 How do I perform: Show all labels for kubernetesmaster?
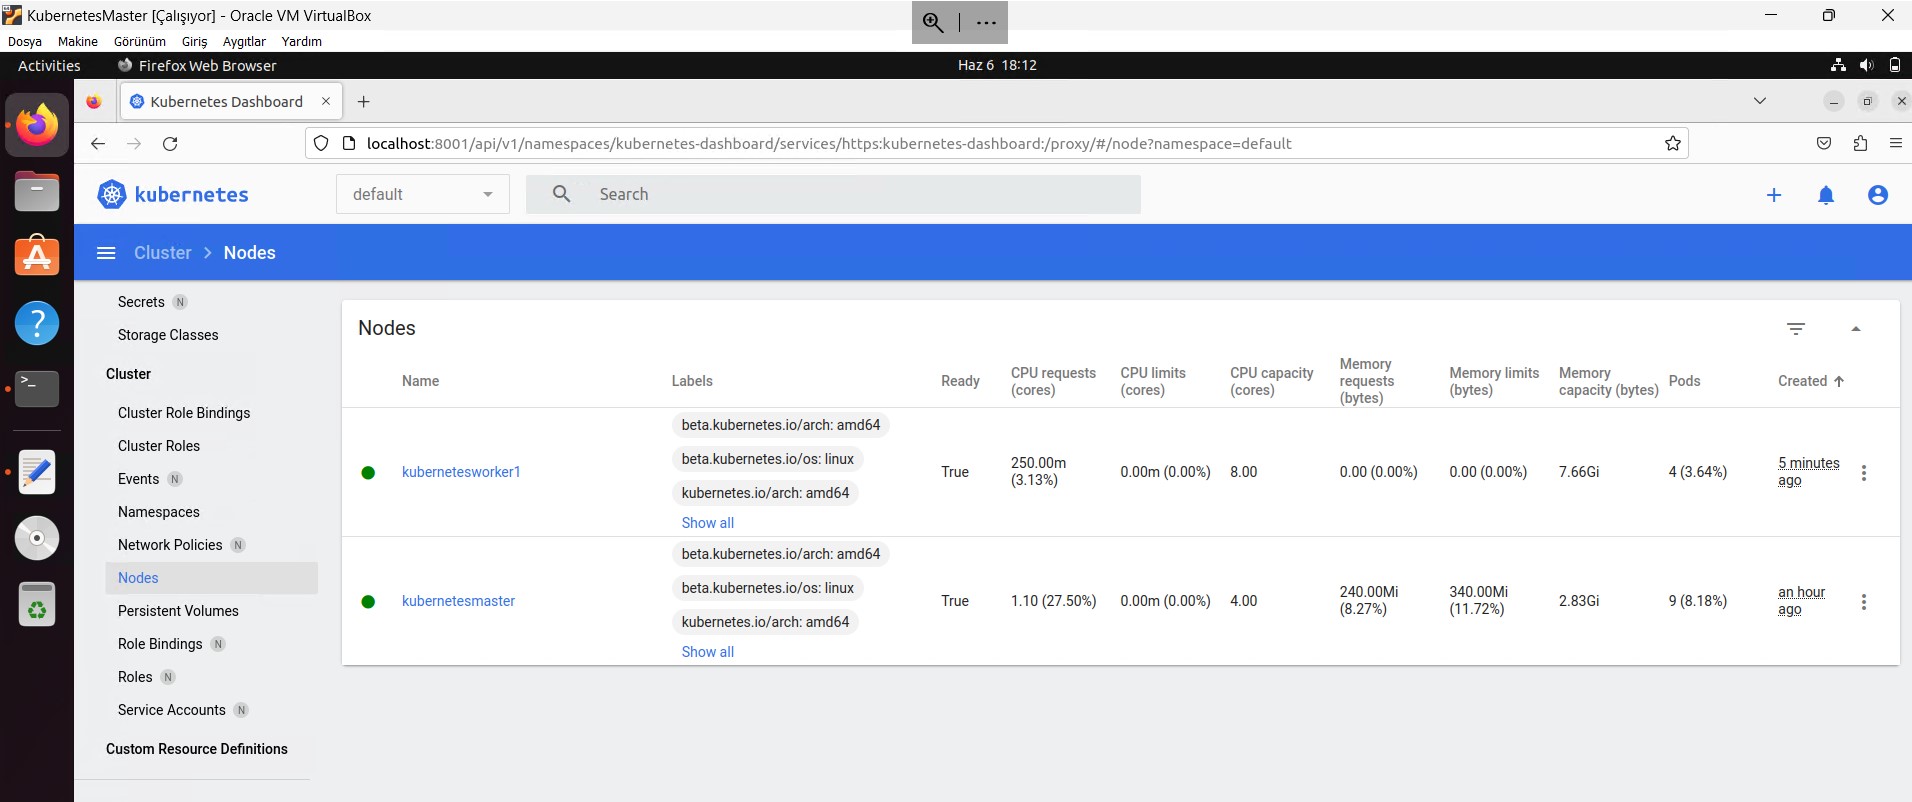point(707,652)
